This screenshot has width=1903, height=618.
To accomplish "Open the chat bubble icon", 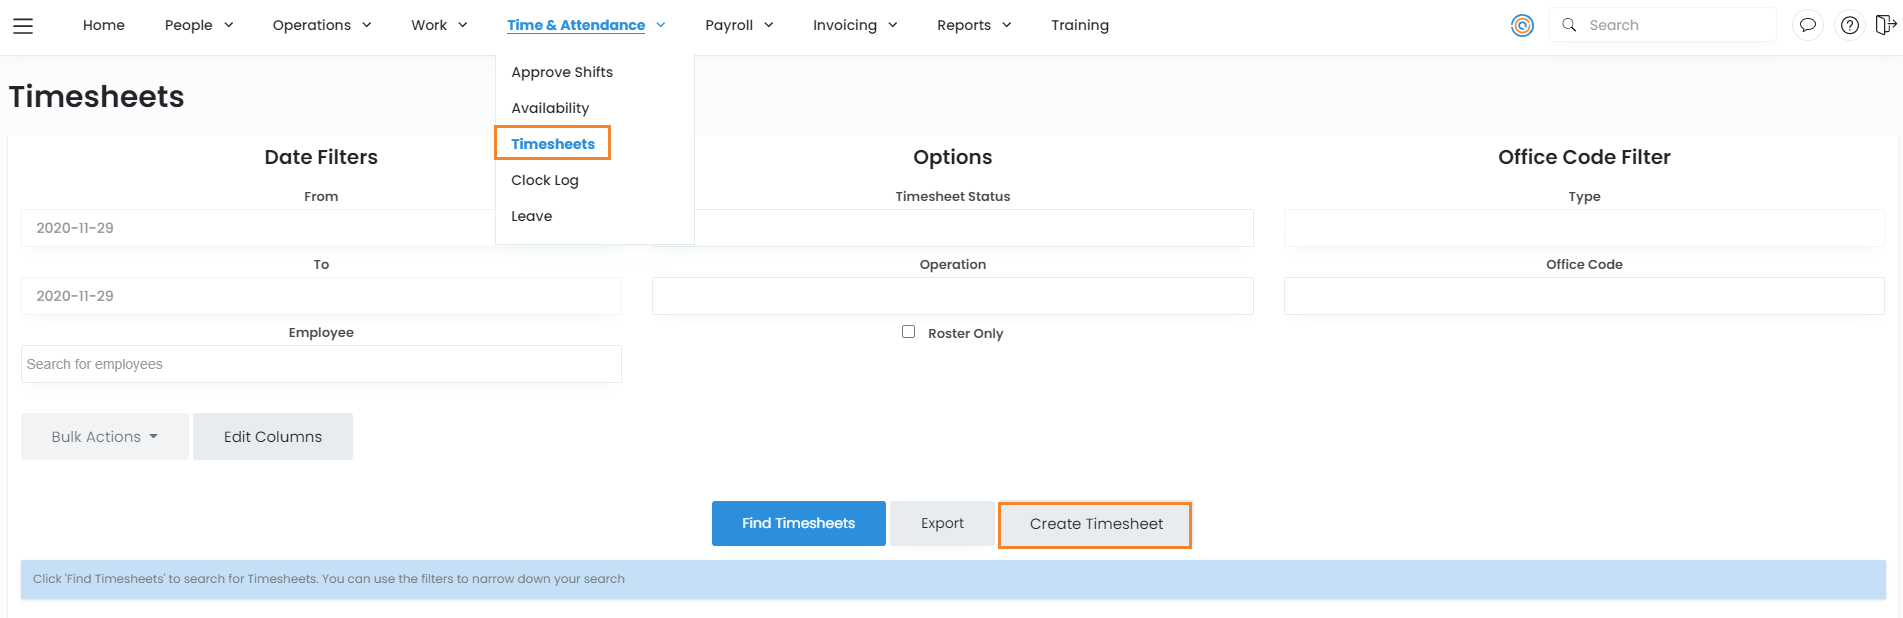I will 1807,26.
